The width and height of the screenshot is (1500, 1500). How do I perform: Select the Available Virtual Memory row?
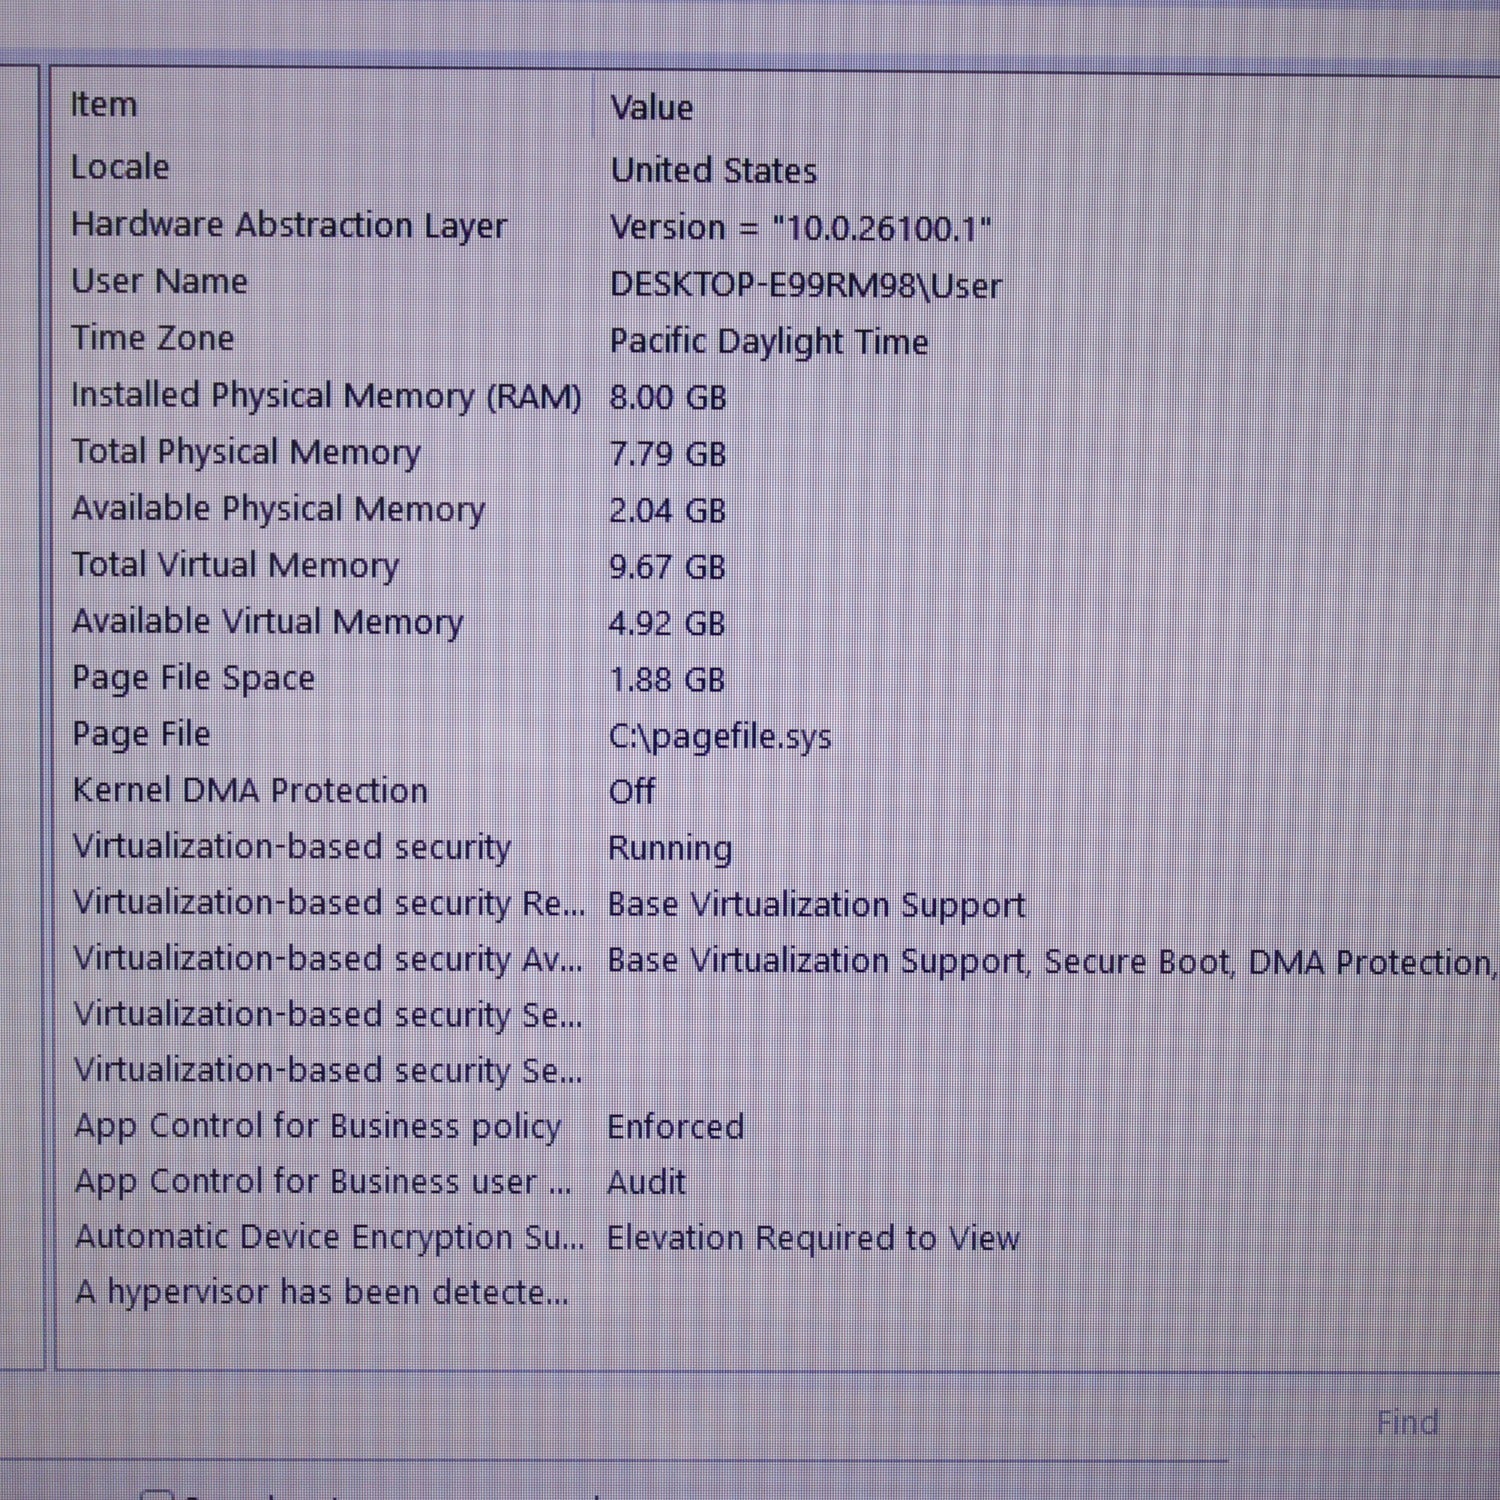[267, 622]
